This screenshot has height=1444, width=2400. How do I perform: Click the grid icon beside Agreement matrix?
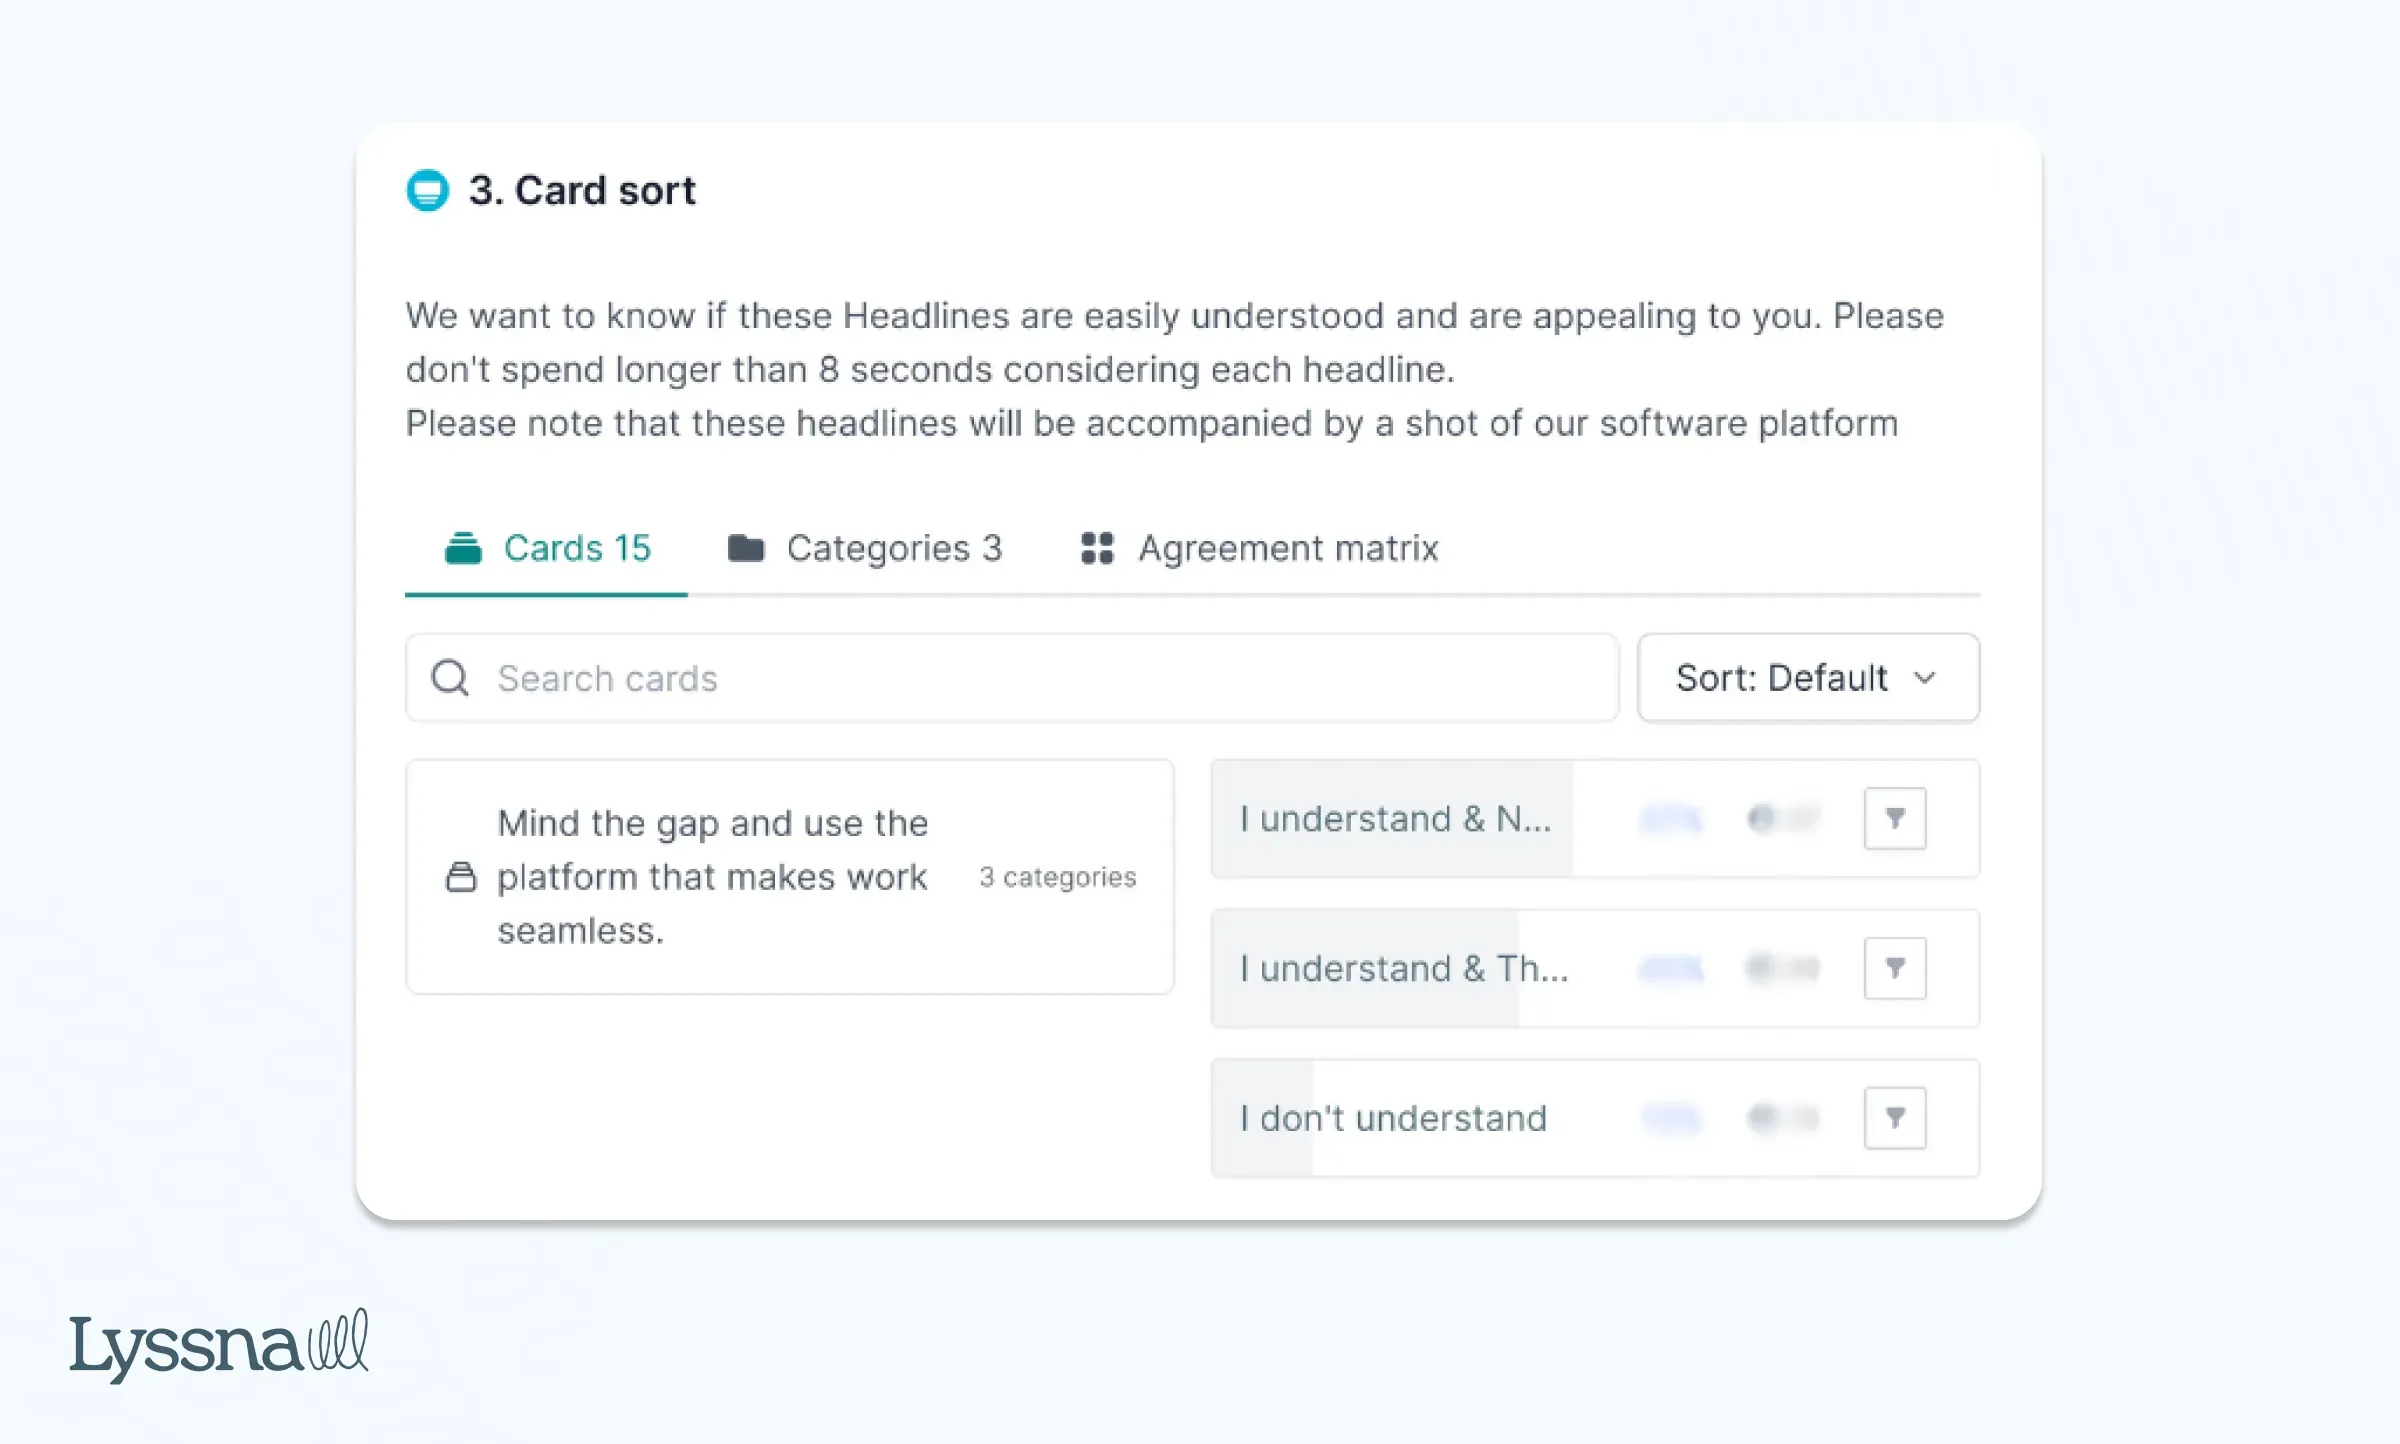click(1096, 548)
